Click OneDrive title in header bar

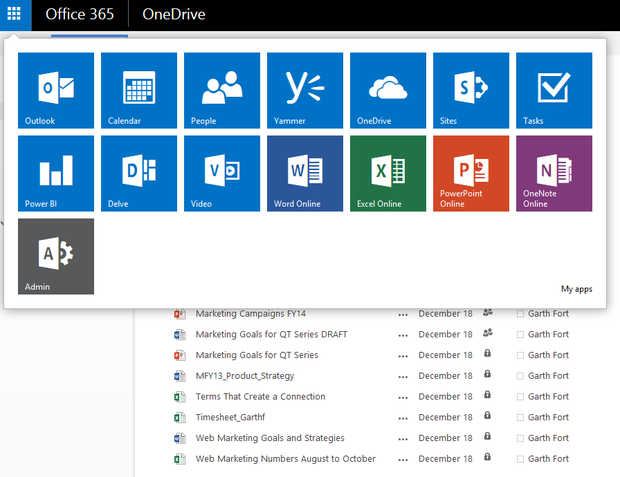tap(174, 14)
